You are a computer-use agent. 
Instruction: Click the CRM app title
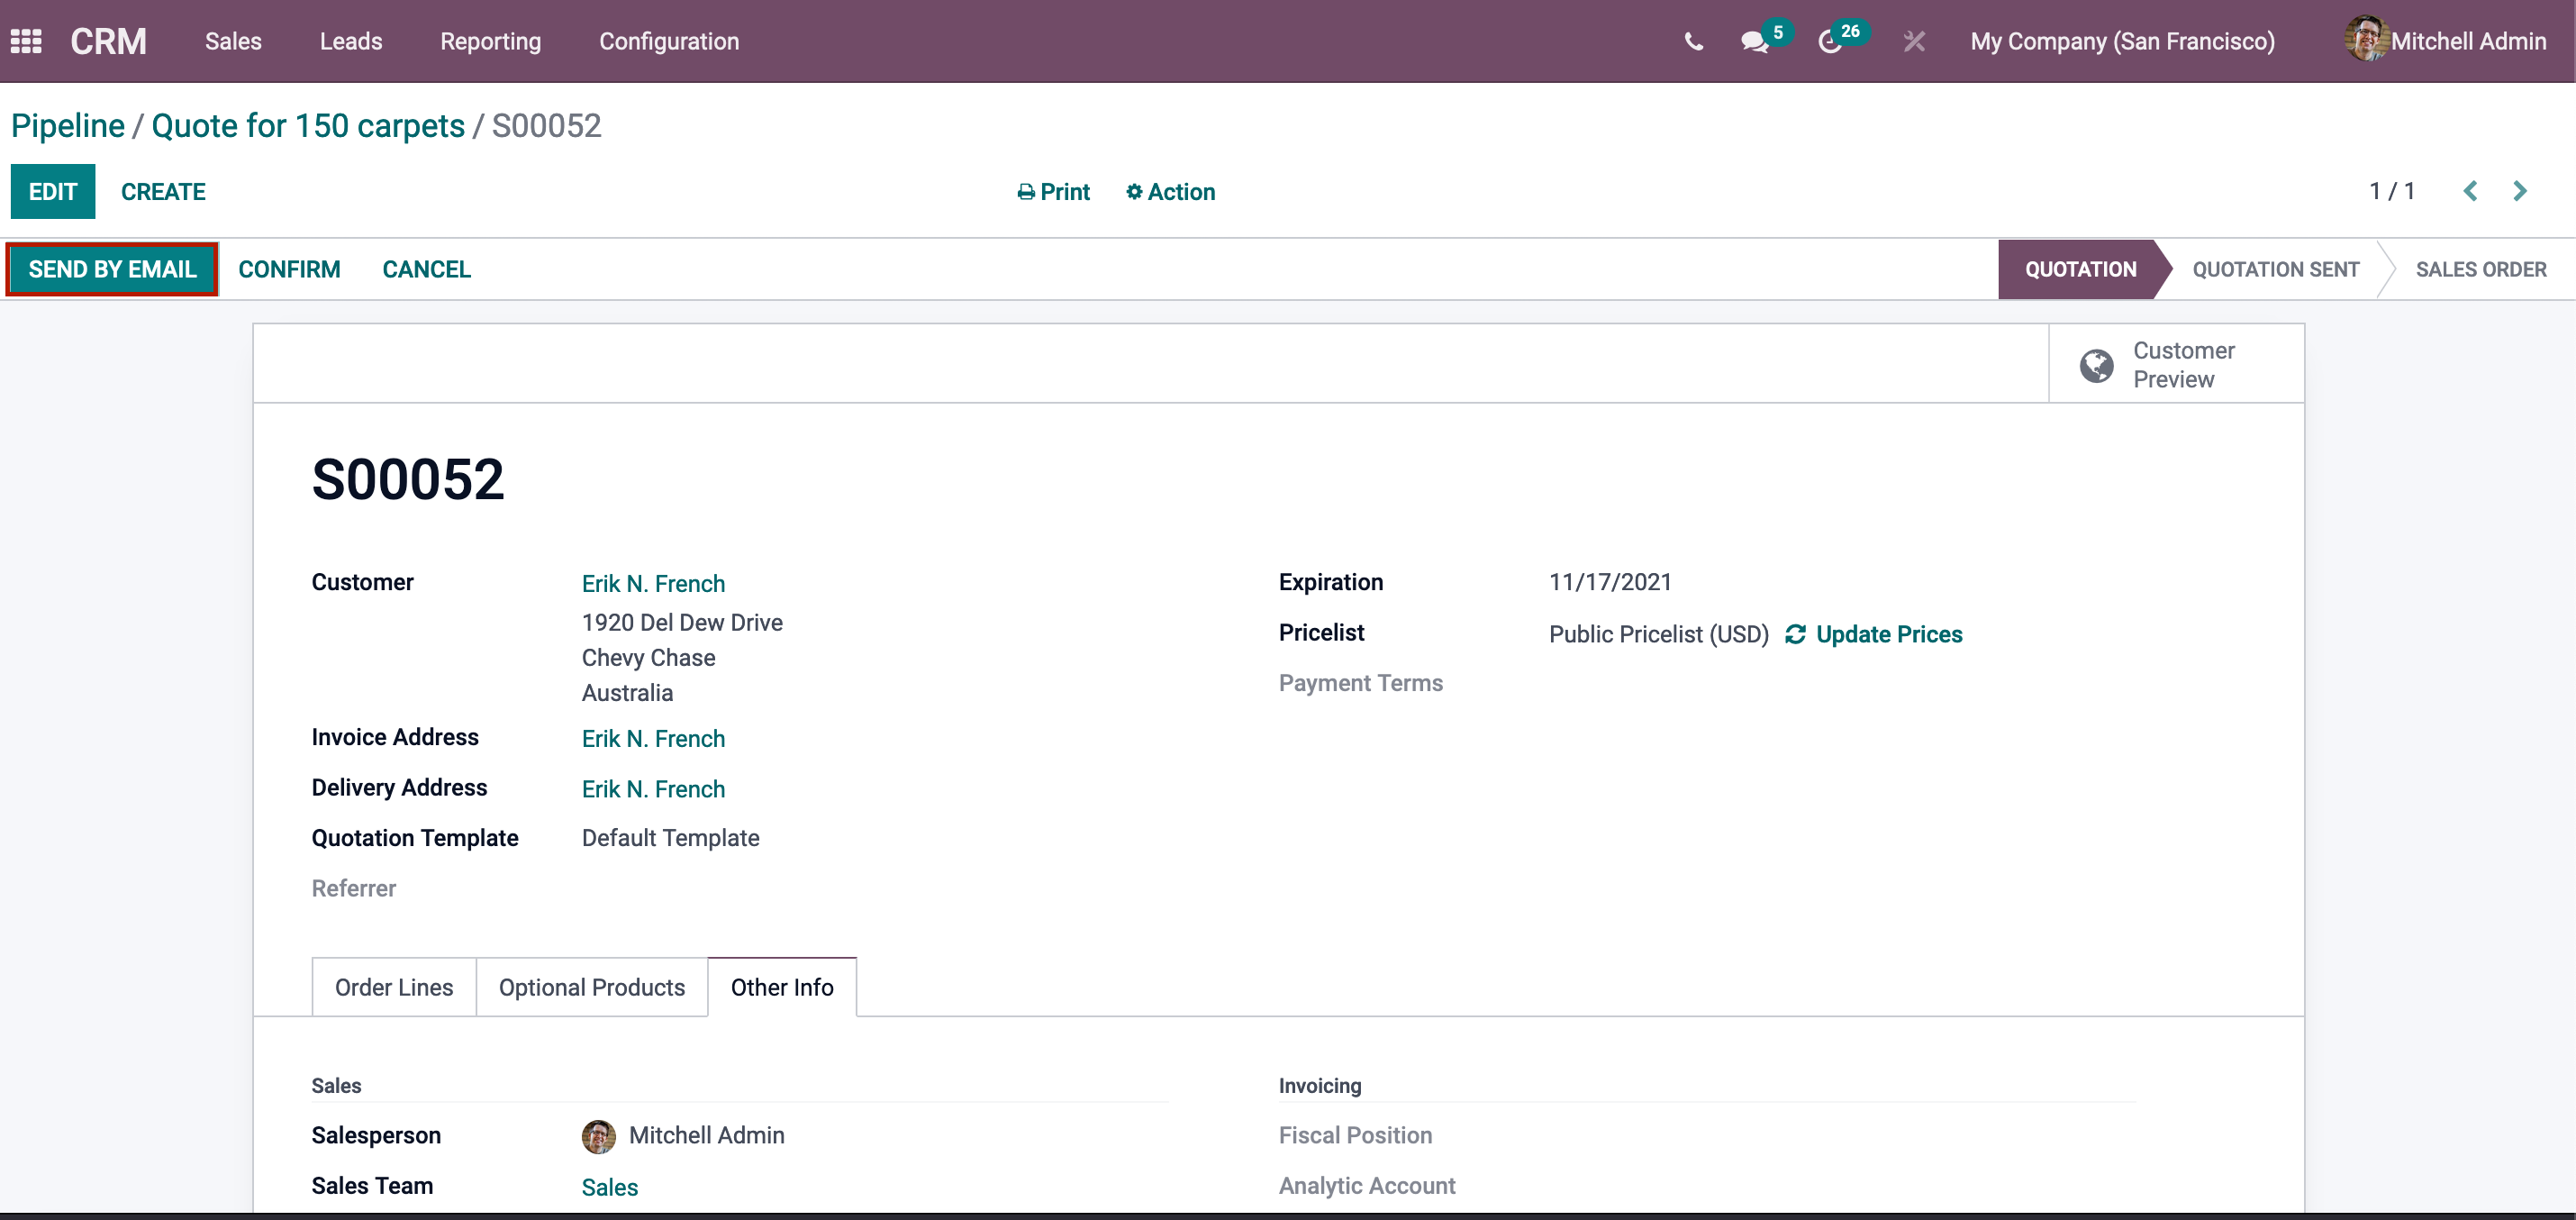108,41
